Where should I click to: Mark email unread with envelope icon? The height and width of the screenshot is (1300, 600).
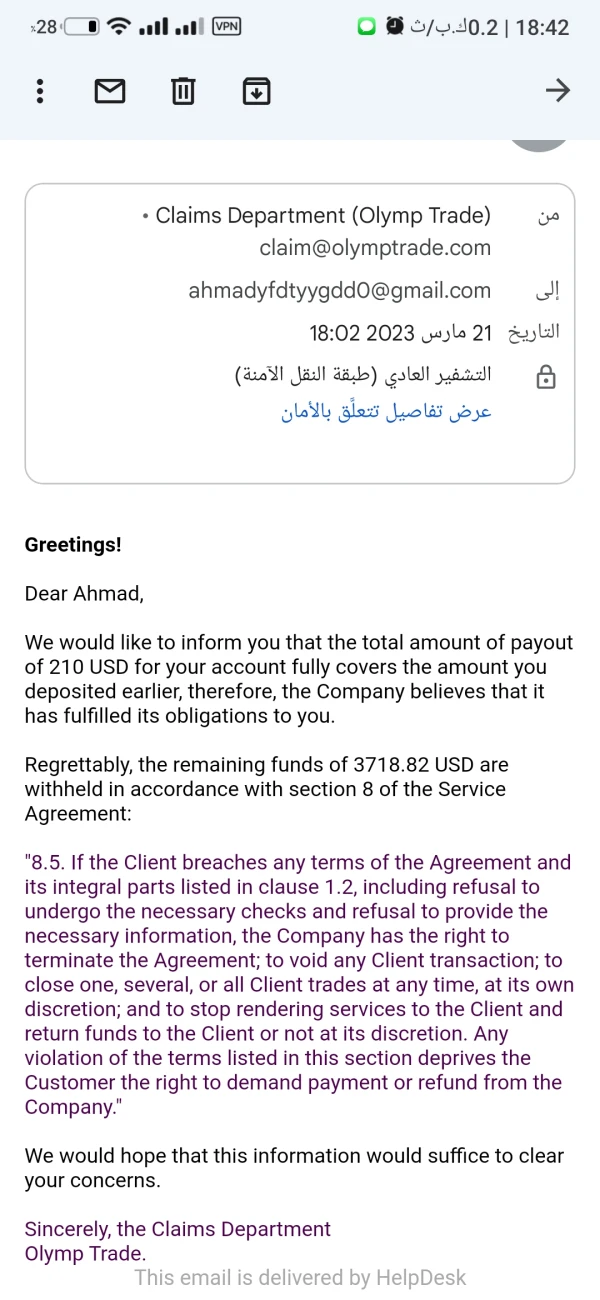click(110, 91)
